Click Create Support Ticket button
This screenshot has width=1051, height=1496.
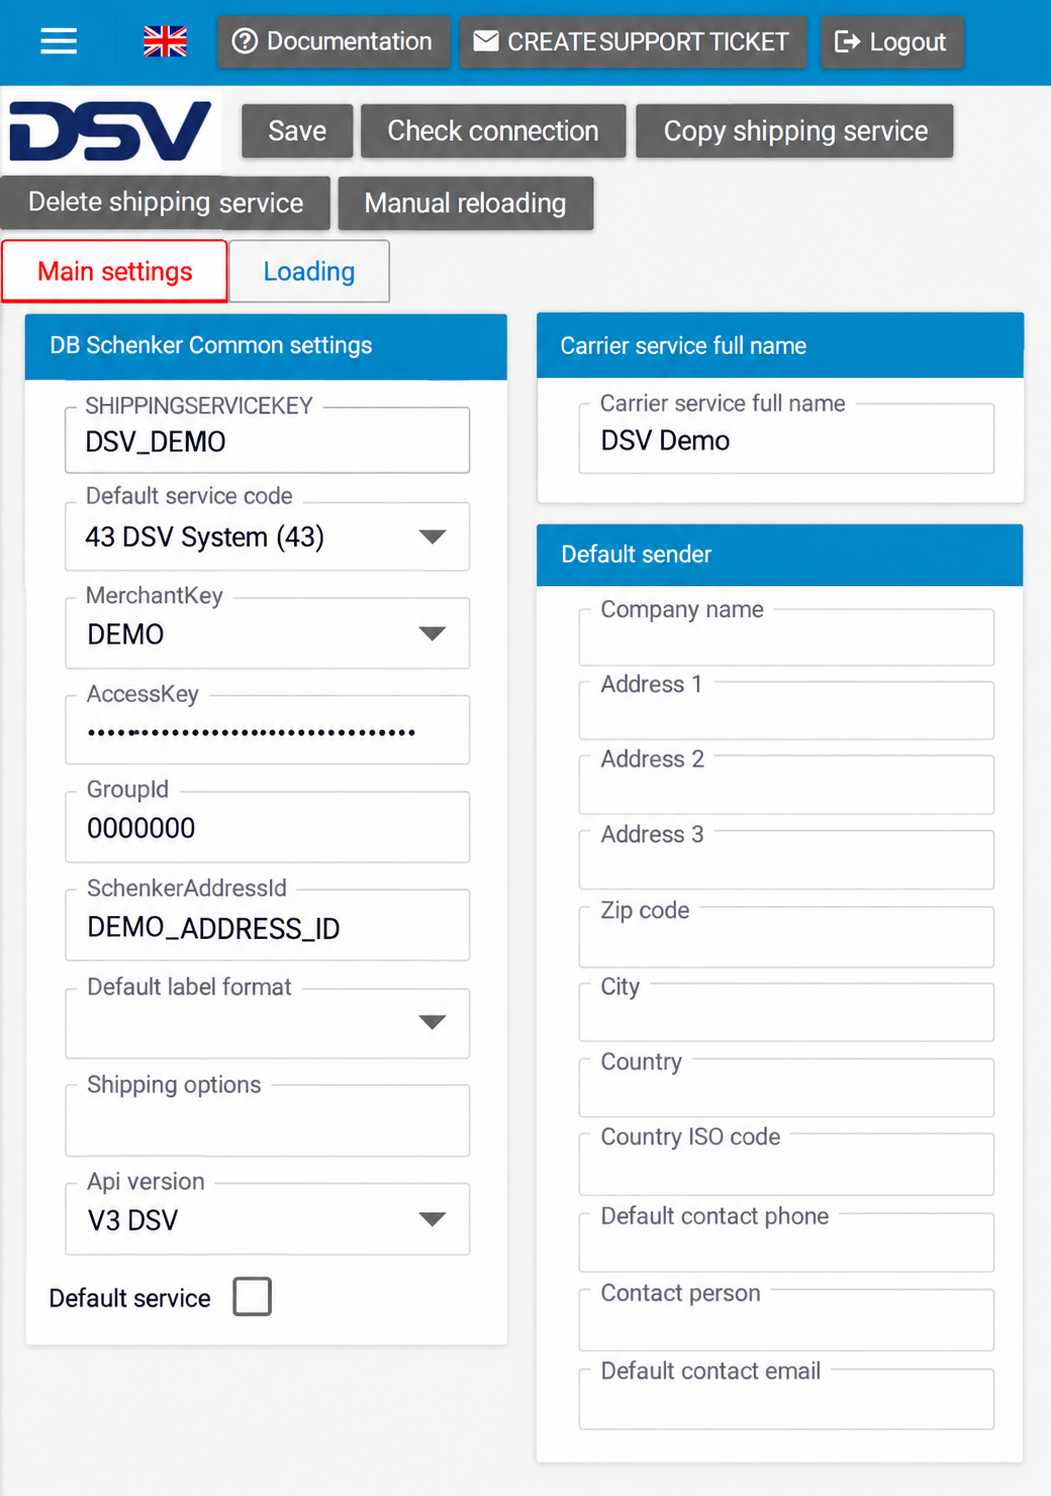coord(633,41)
